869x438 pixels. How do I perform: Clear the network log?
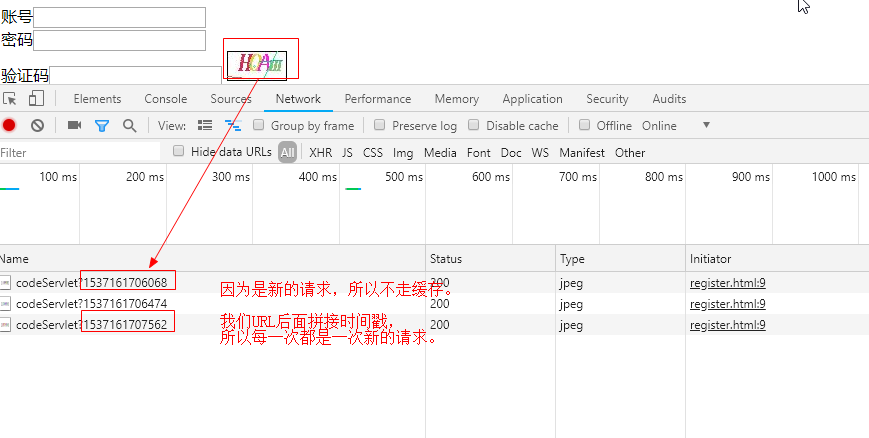[37, 125]
